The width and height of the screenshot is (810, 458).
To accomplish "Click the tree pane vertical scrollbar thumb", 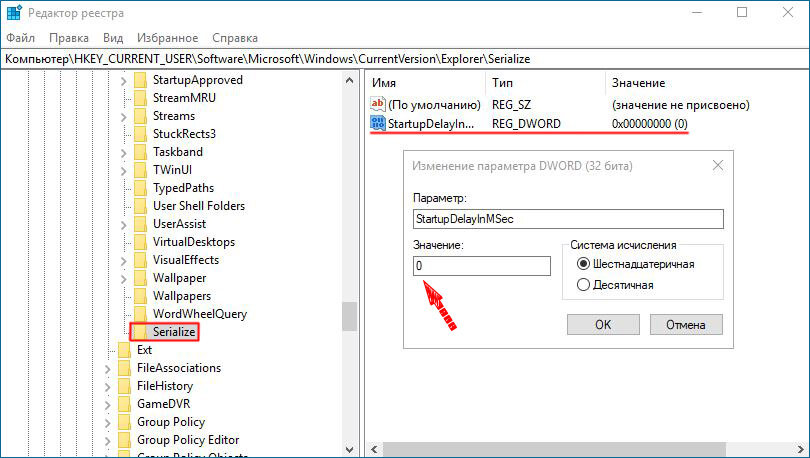I will click(x=350, y=316).
